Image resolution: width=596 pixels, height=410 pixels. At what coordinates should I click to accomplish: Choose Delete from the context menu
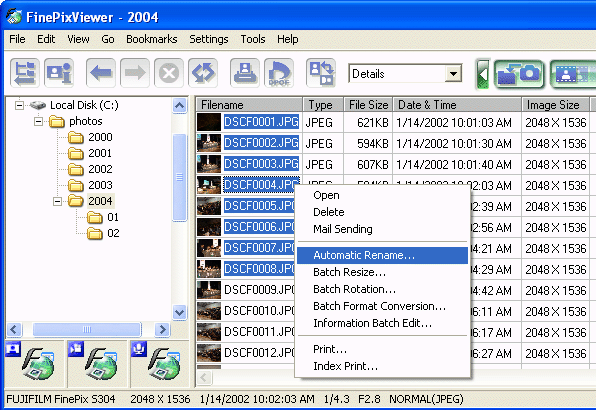pyautogui.click(x=382, y=212)
